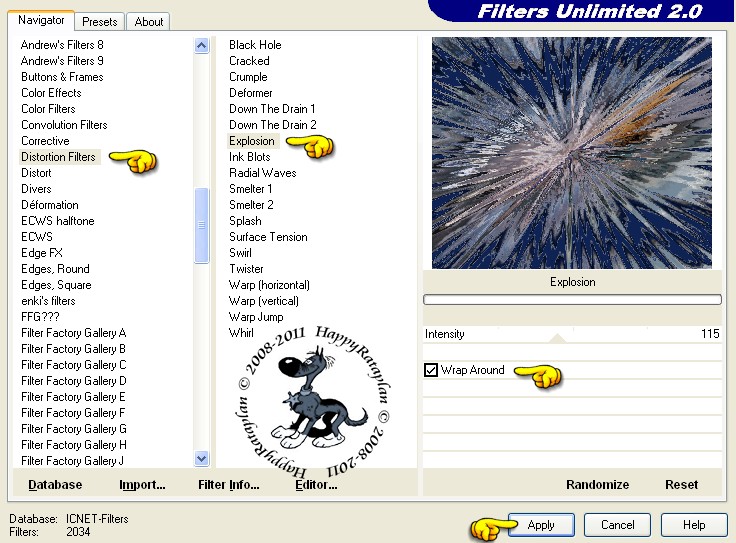Image resolution: width=736 pixels, height=543 pixels.
Task: Click the Explosion preview image
Action: pyautogui.click(x=572, y=153)
